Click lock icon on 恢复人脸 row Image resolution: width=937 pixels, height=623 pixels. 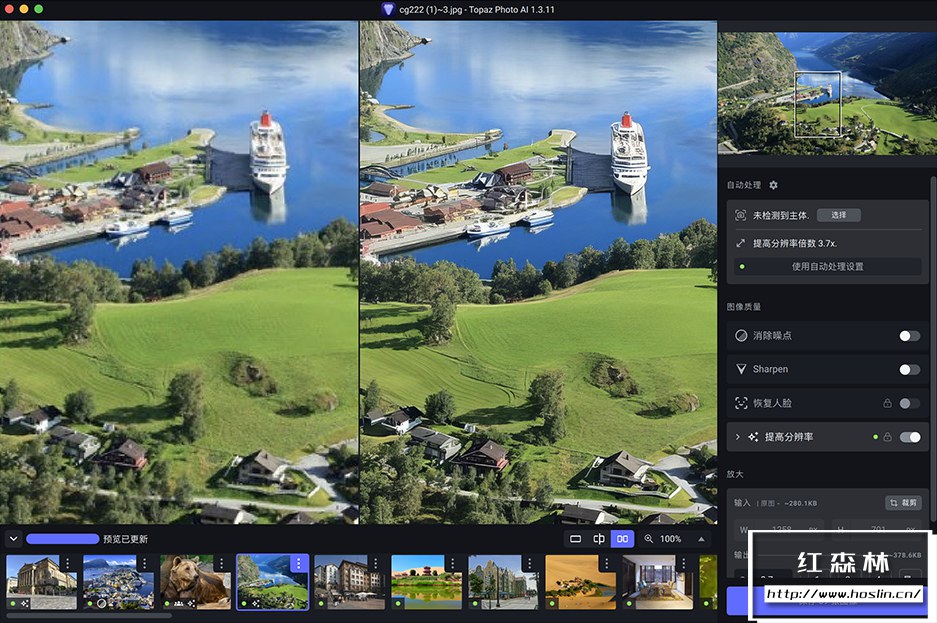887,403
